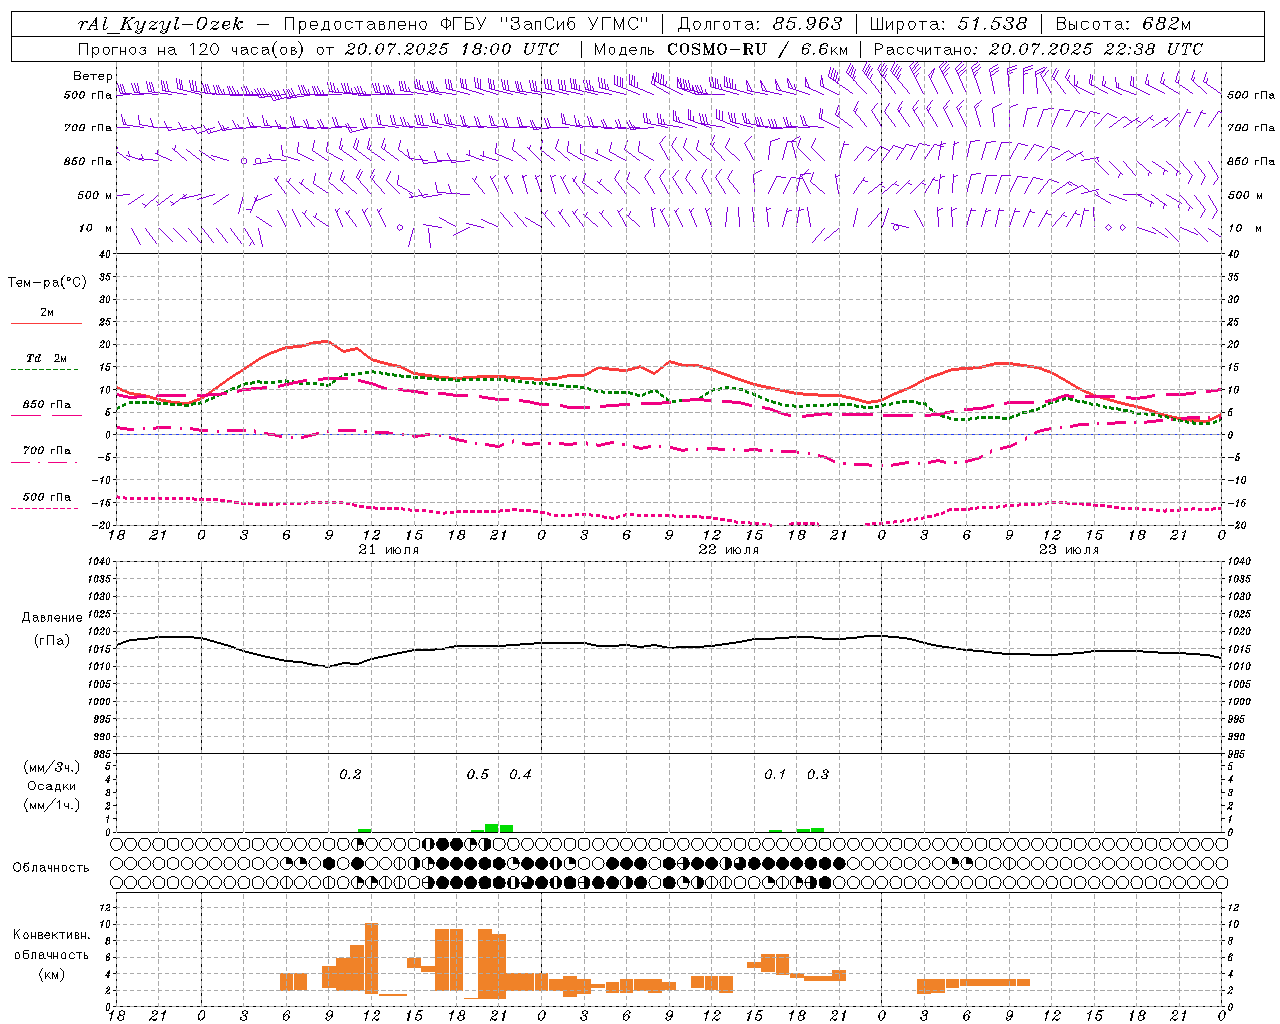This screenshot has height=1024, width=1280.
Task: Click the 500 гПа temperature legend entry
Action: tap(46, 497)
